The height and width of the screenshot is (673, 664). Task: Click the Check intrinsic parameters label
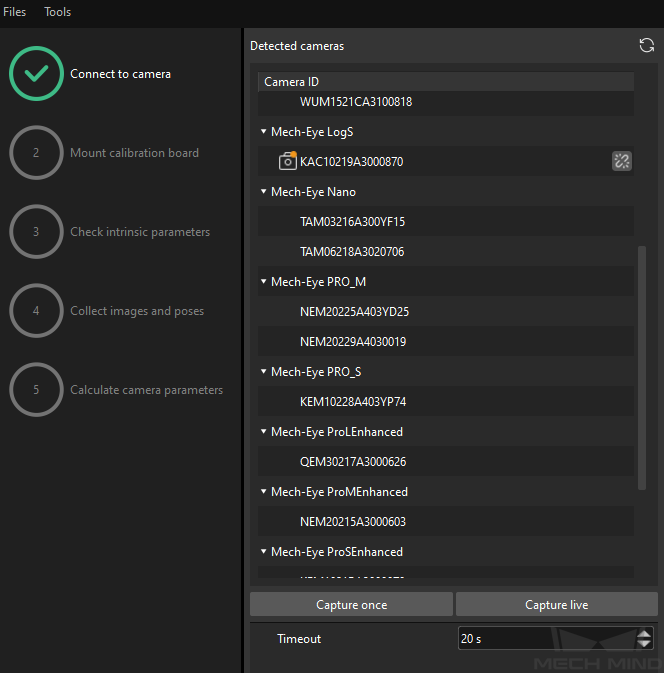click(x=140, y=232)
